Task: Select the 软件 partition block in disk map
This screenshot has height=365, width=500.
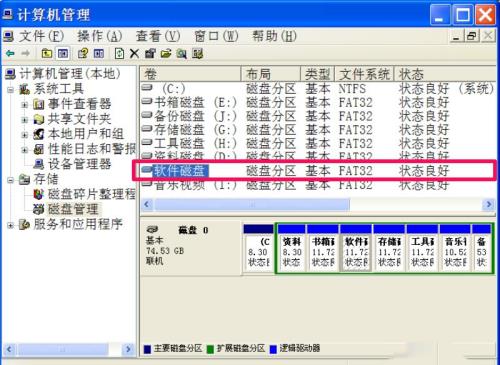Action: click(x=356, y=248)
